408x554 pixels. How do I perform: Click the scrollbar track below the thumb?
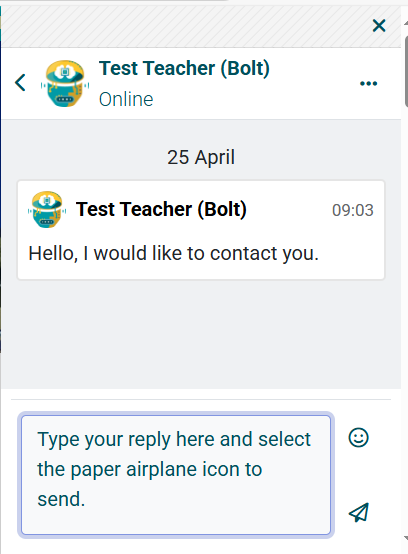406,318
